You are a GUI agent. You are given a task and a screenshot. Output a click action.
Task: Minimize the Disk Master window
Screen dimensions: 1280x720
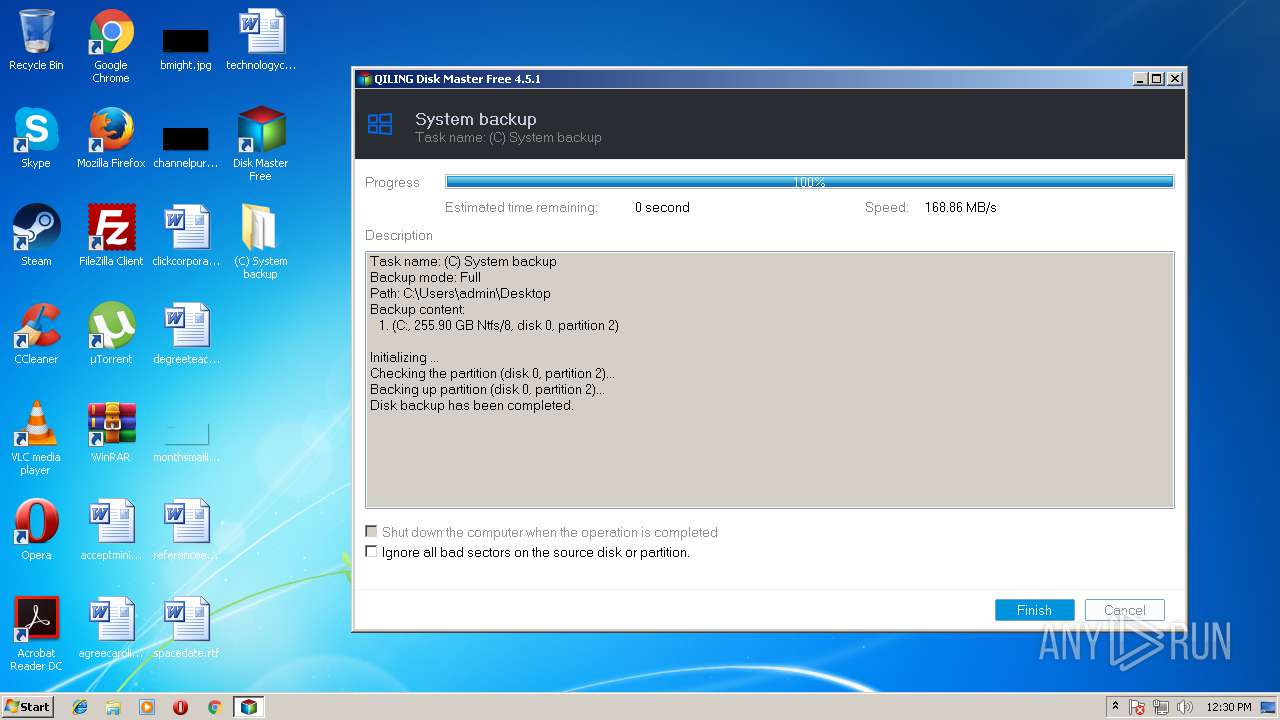tap(1140, 79)
